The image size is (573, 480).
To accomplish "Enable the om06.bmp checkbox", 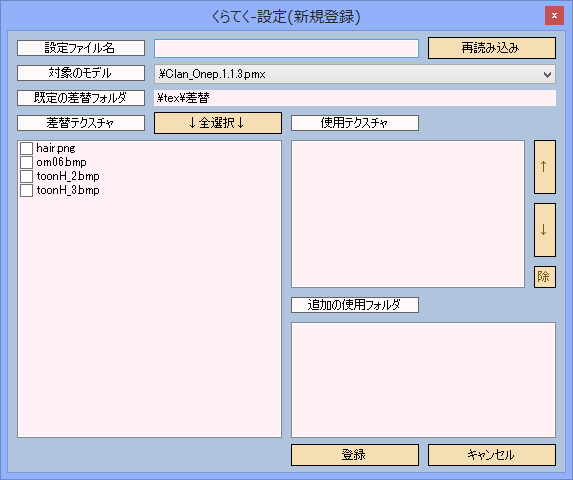I will tap(26, 162).
